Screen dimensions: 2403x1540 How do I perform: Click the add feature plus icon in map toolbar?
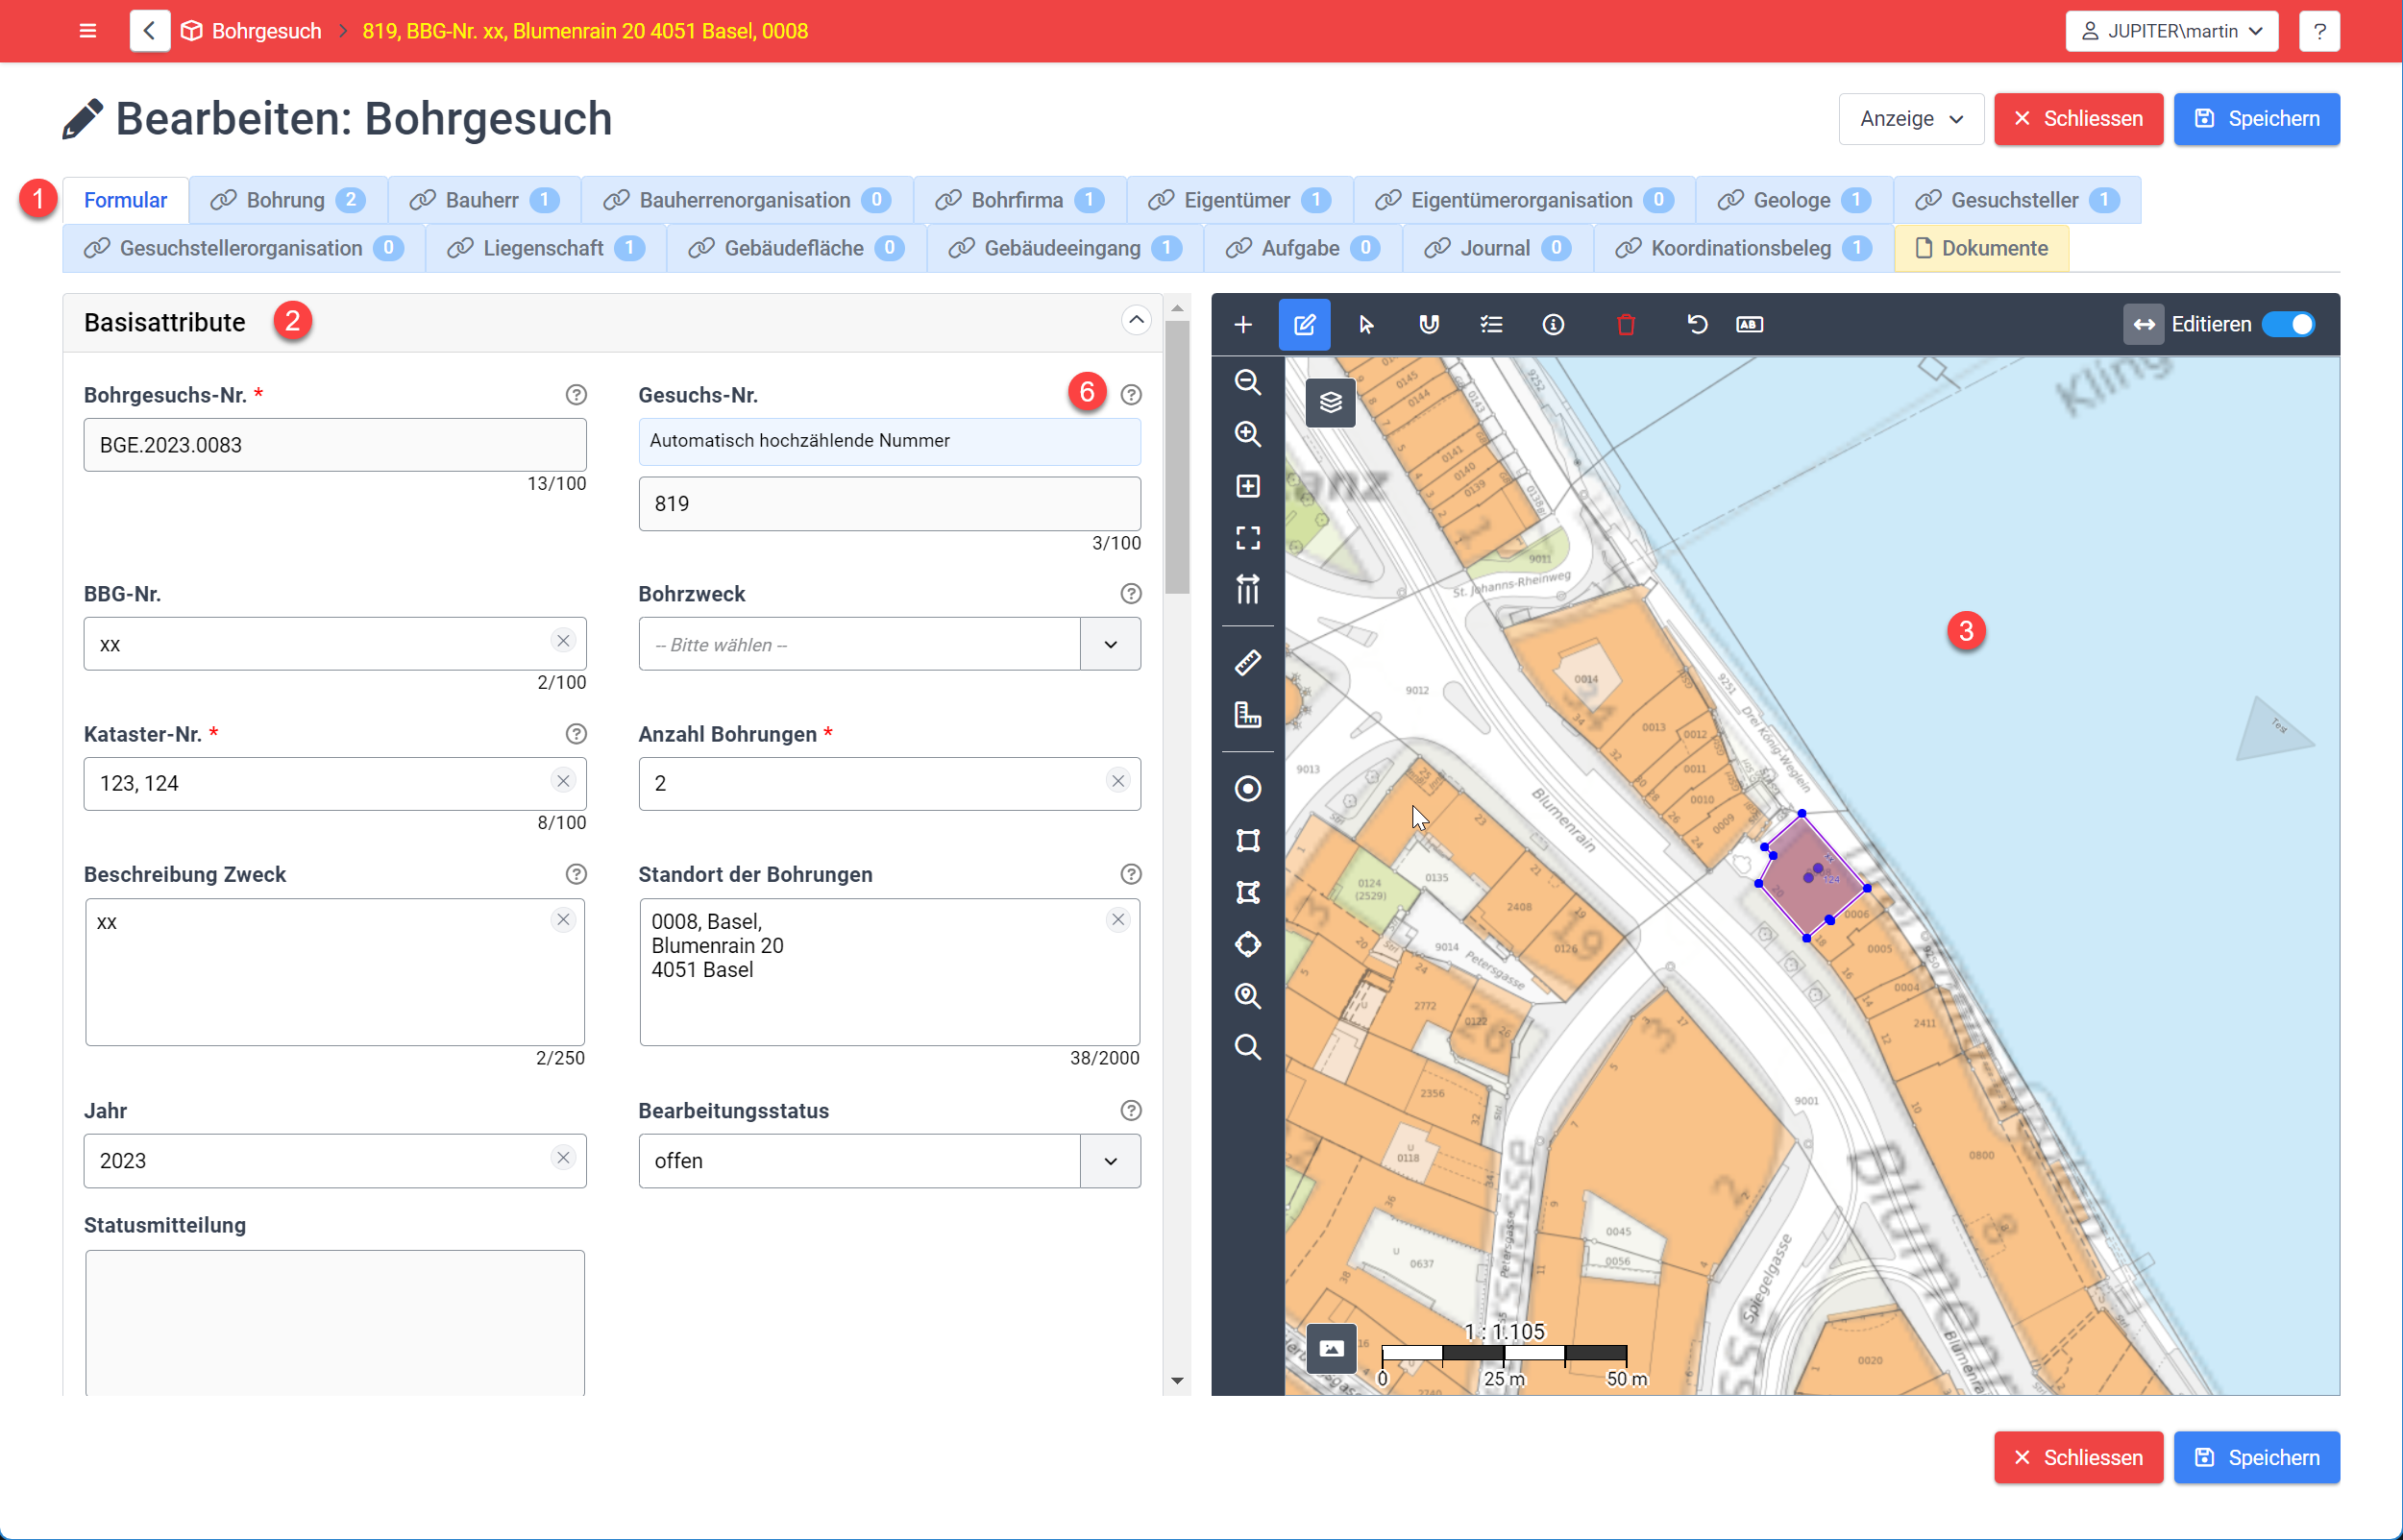click(1243, 324)
